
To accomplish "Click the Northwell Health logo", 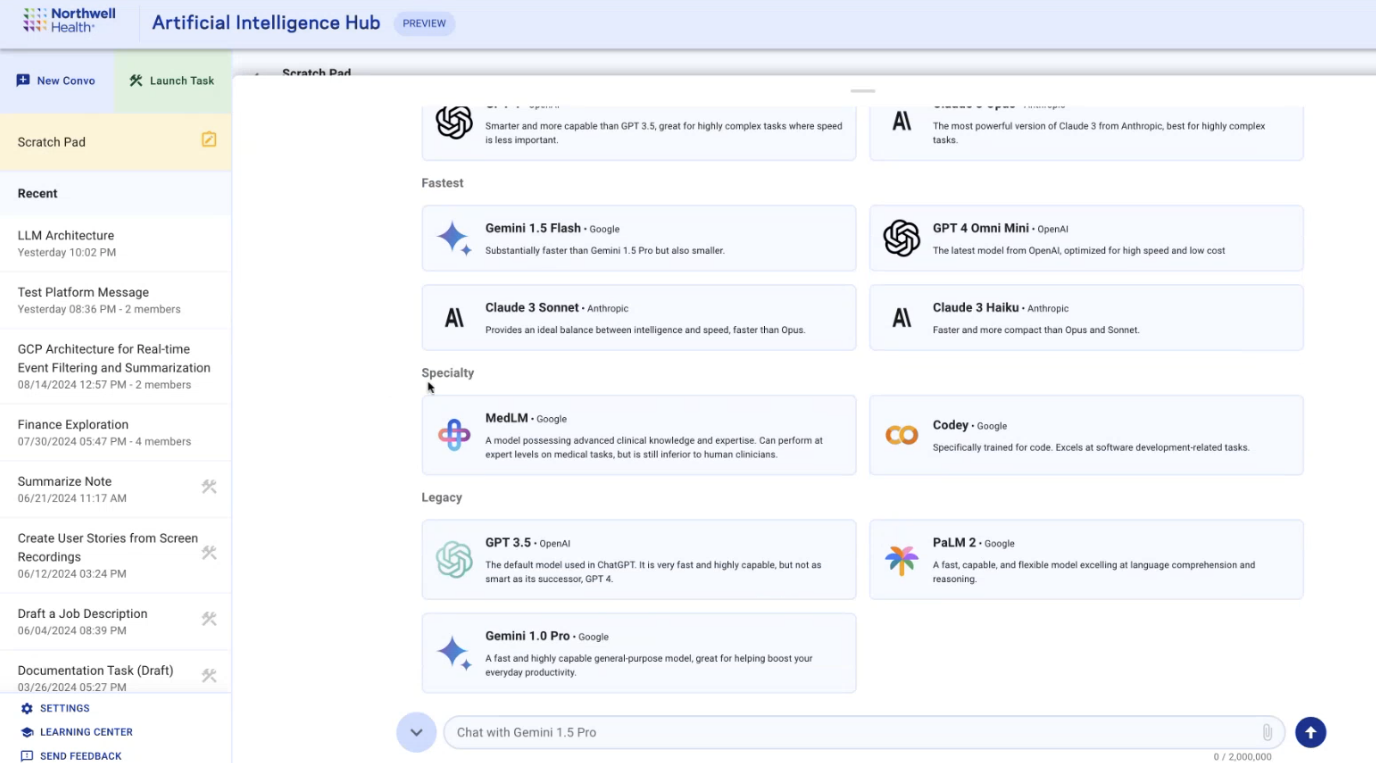I will click(x=69, y=20).
